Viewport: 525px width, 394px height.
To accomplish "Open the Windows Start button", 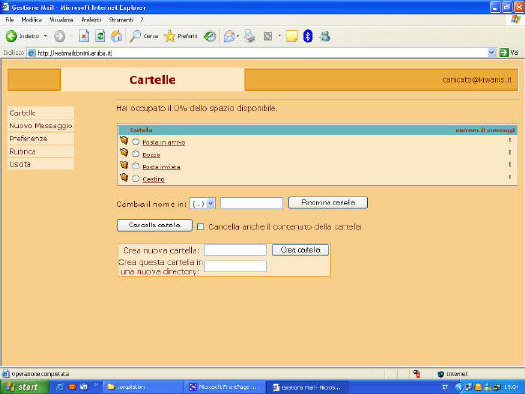I will click(24, 387).
